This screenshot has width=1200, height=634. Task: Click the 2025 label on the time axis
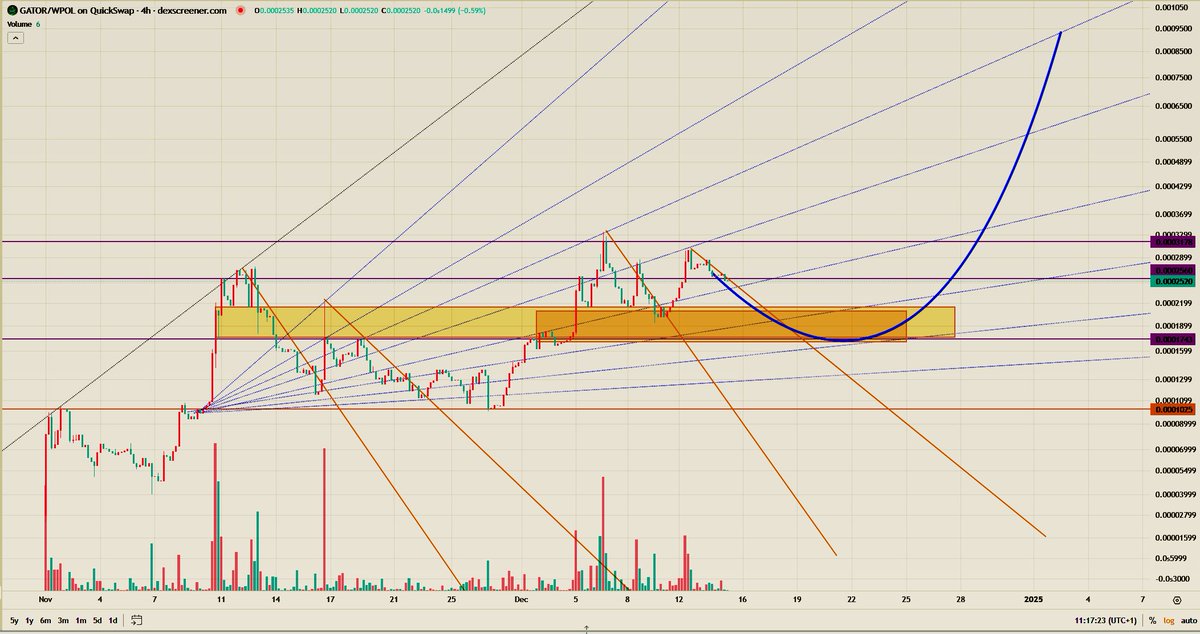pos(1034,598)
